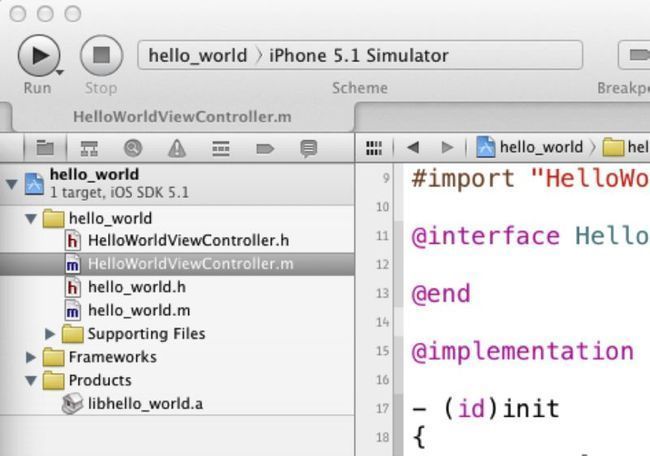Collapse the hello_world folder group

click(31, 218)
